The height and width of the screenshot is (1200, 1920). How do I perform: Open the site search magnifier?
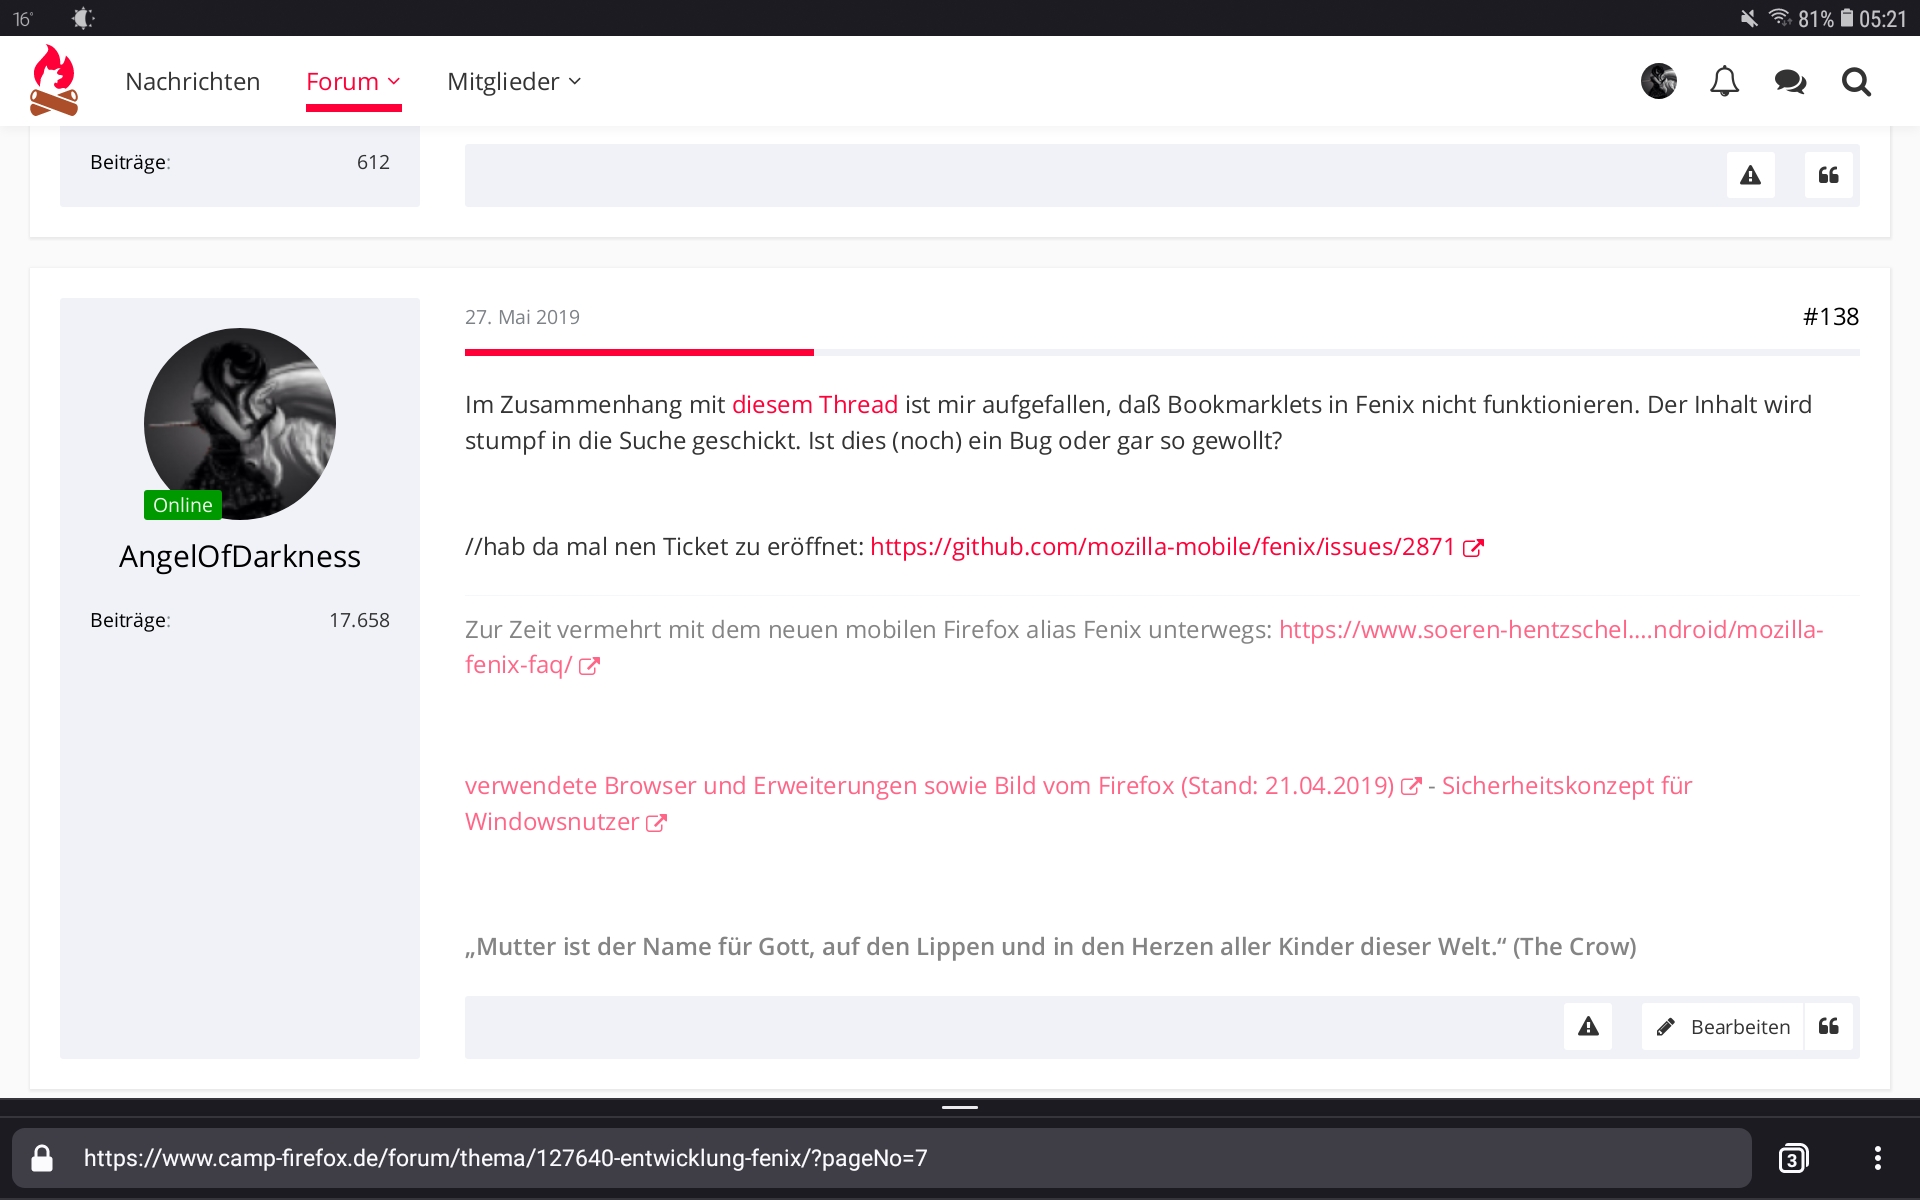1856,81
